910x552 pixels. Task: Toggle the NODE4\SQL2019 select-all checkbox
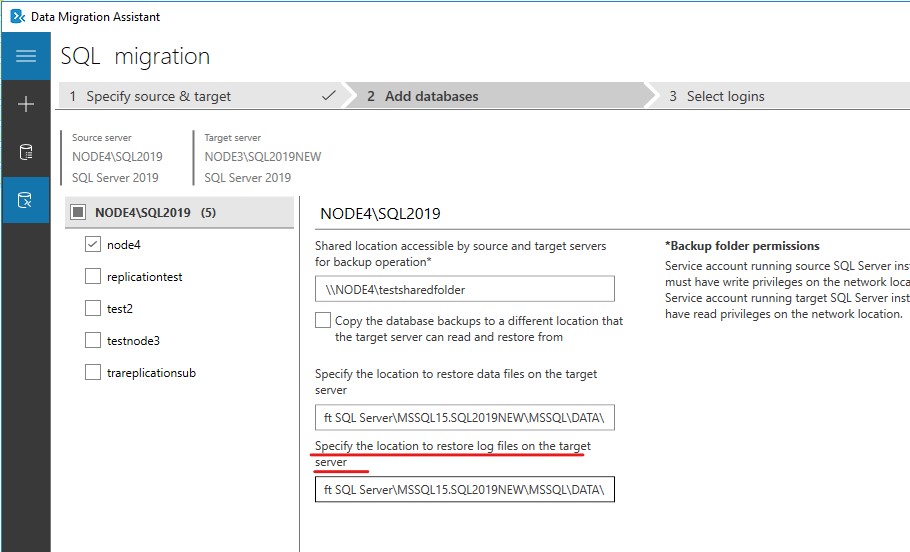78,212
